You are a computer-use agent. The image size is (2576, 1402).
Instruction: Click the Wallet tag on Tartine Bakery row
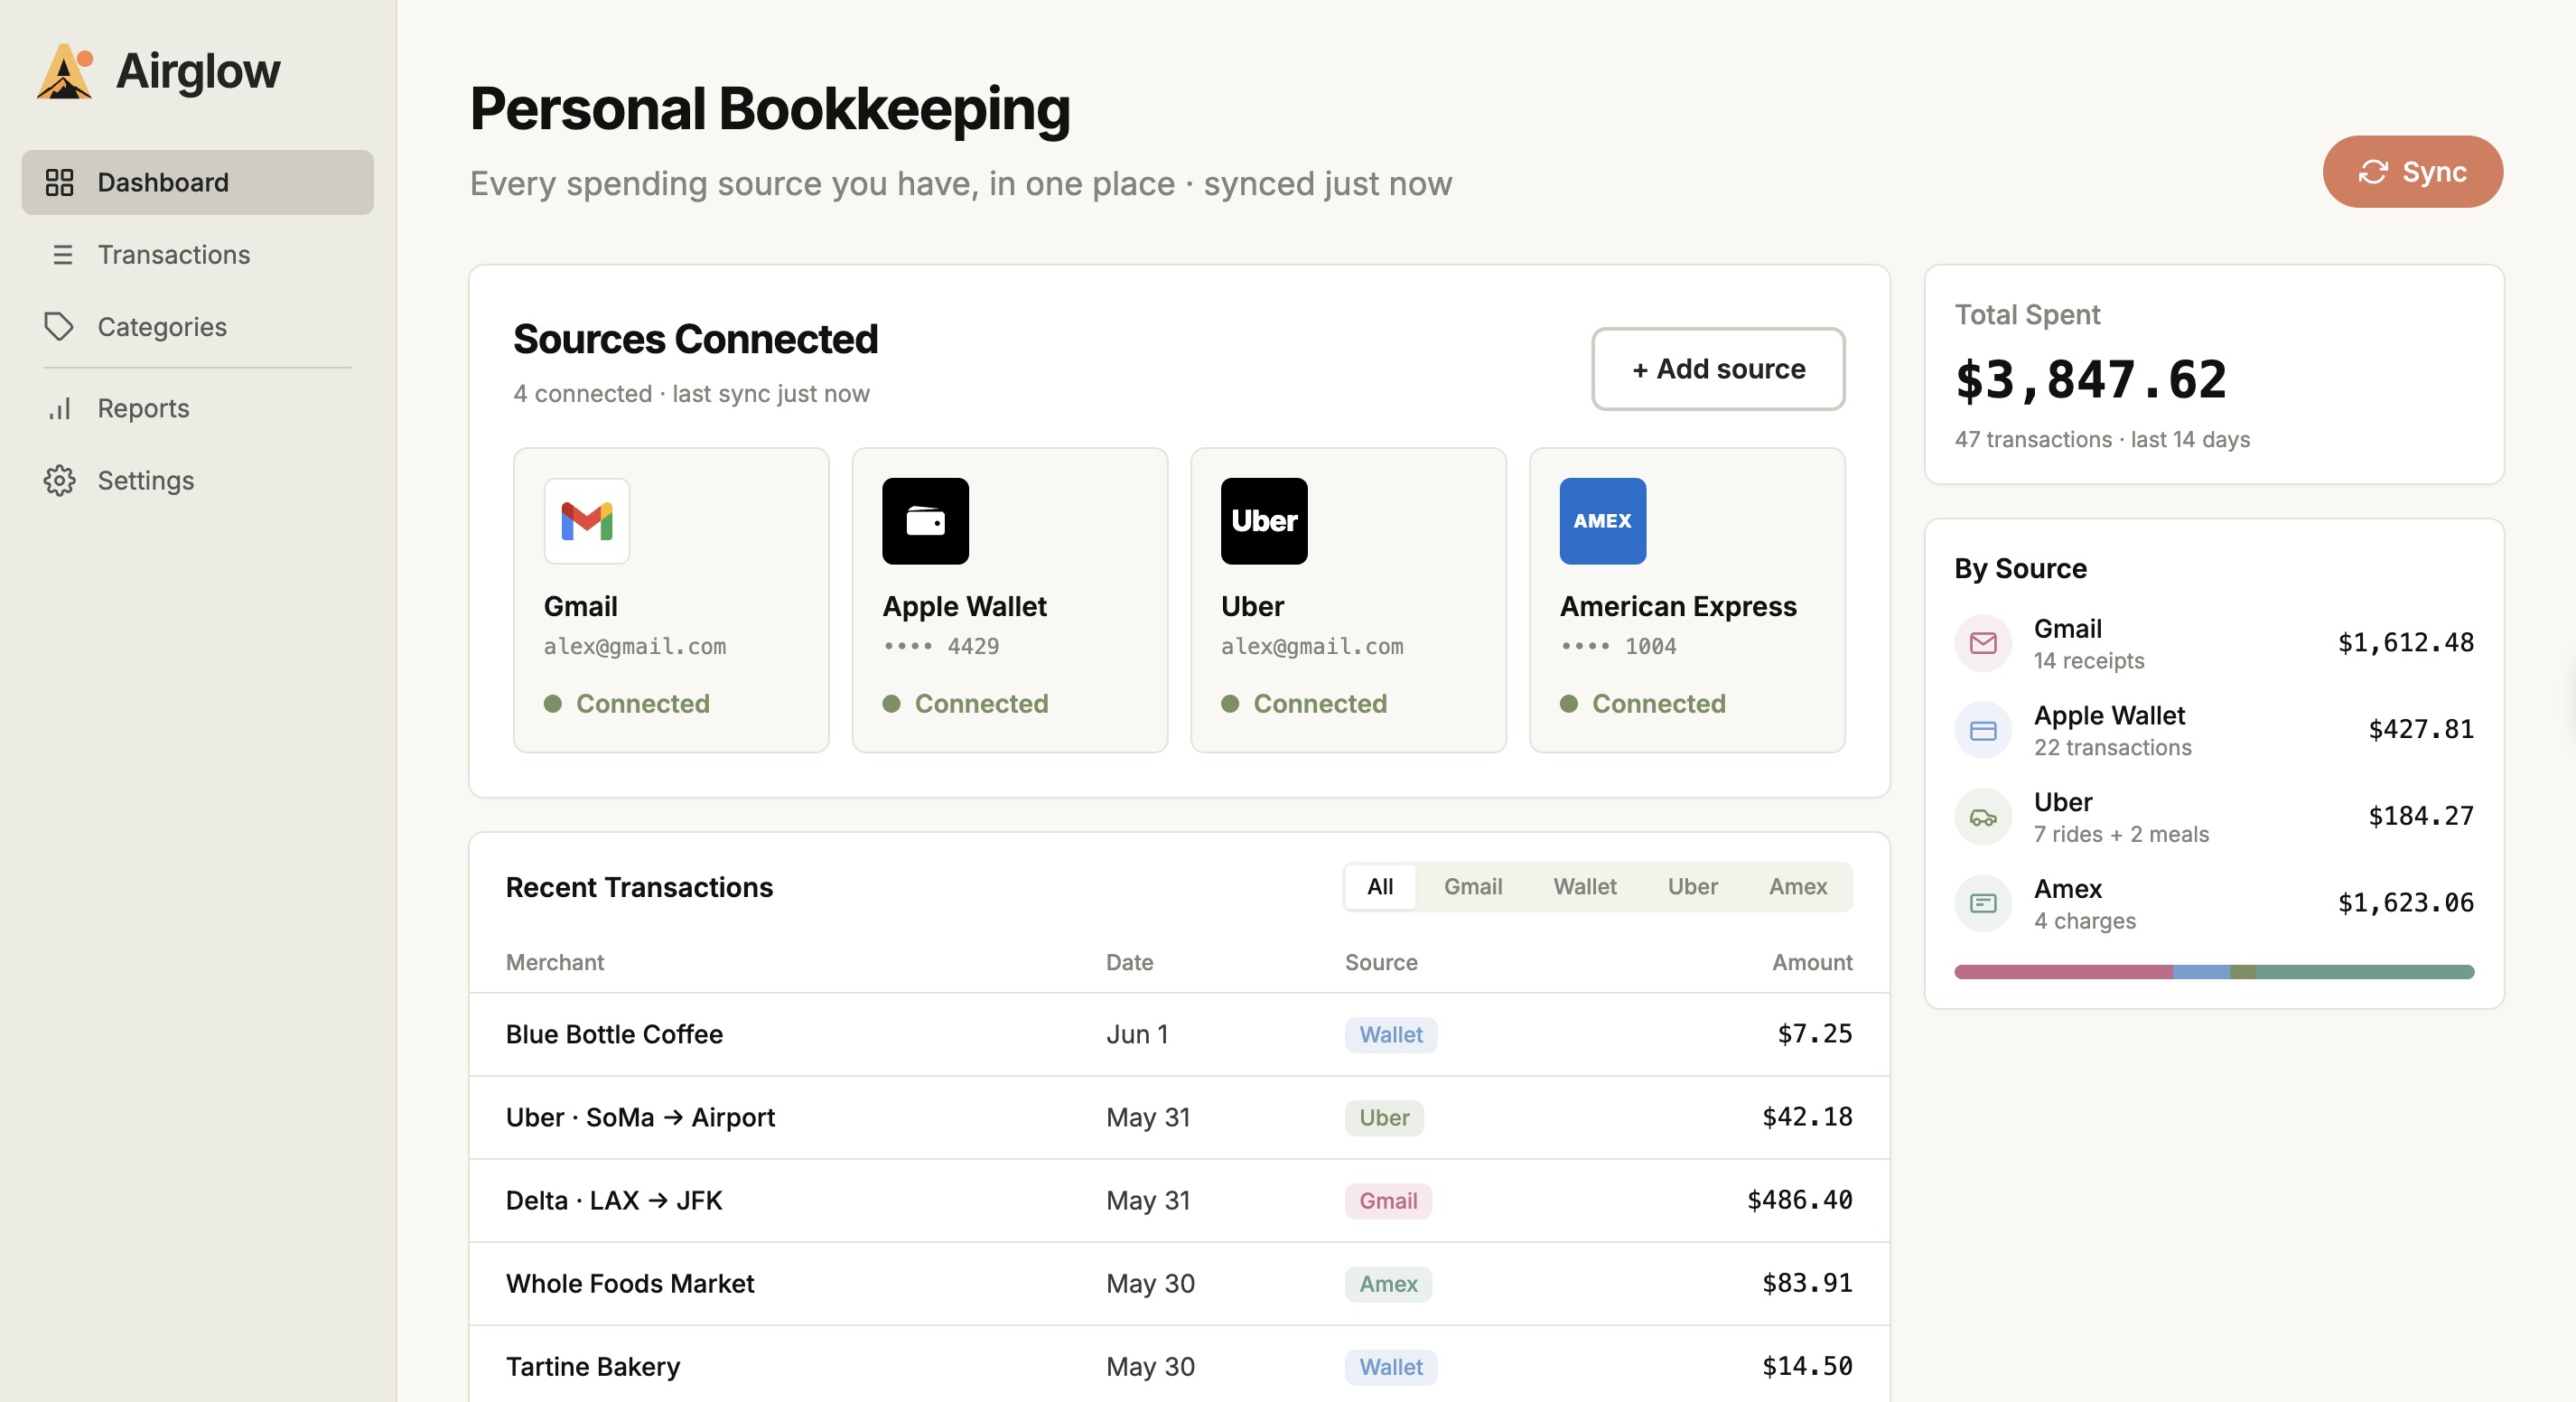click(1391, 1367)
